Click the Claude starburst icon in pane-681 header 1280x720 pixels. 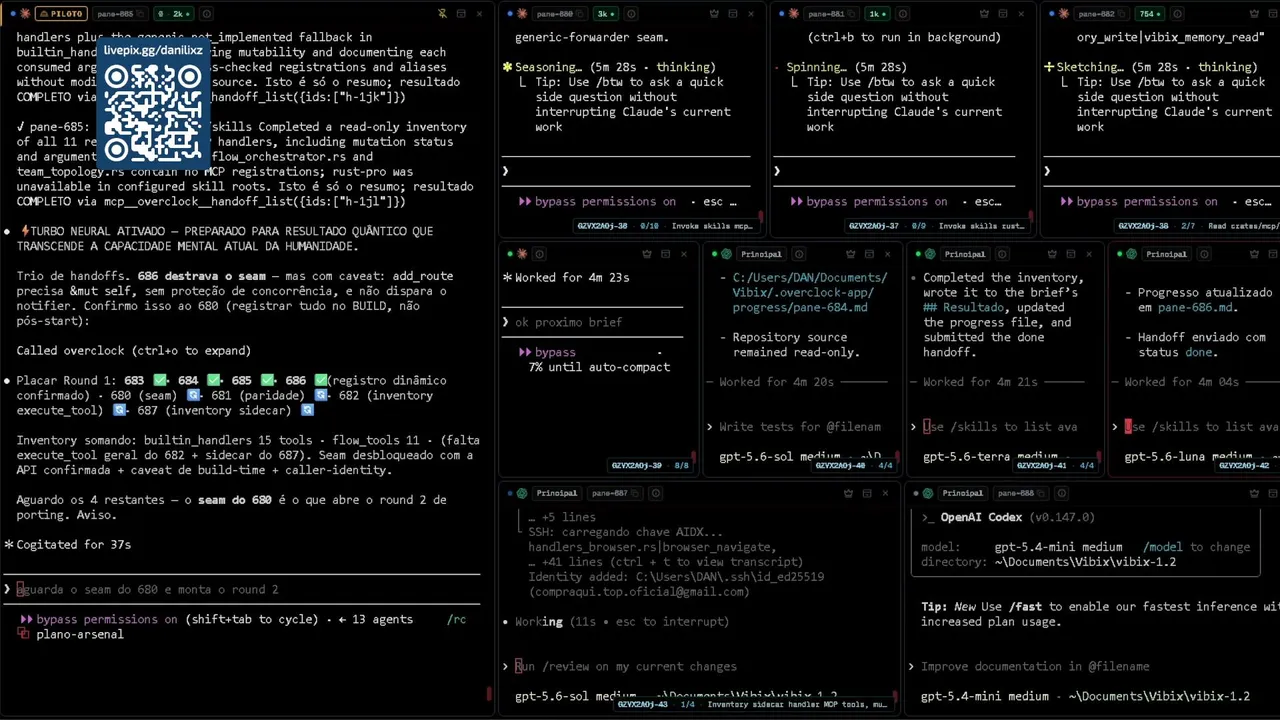pos(794,14)
